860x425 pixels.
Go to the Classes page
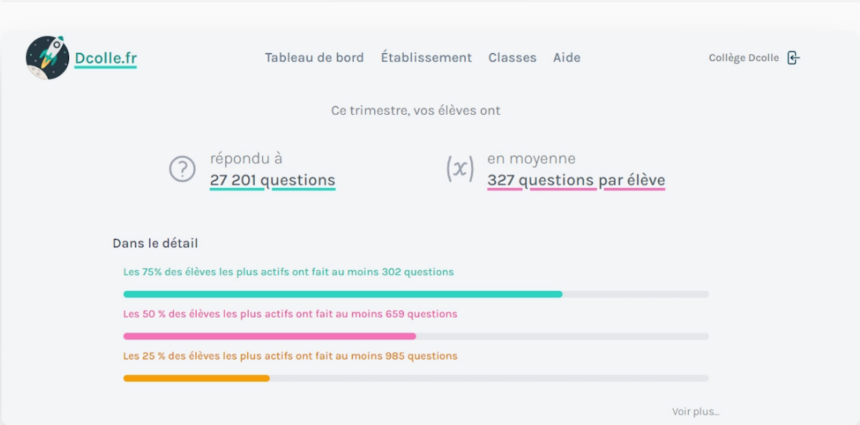point(512,58)
